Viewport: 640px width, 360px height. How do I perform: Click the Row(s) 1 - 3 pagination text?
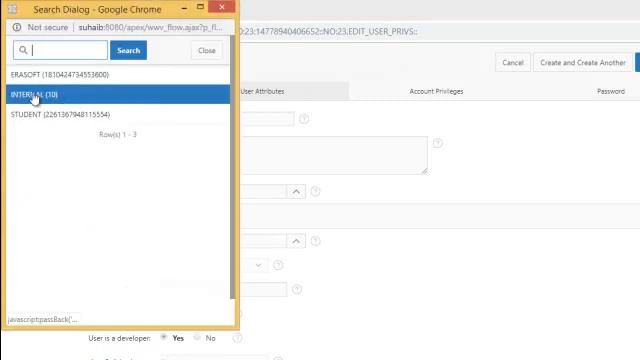coord(118,134)
